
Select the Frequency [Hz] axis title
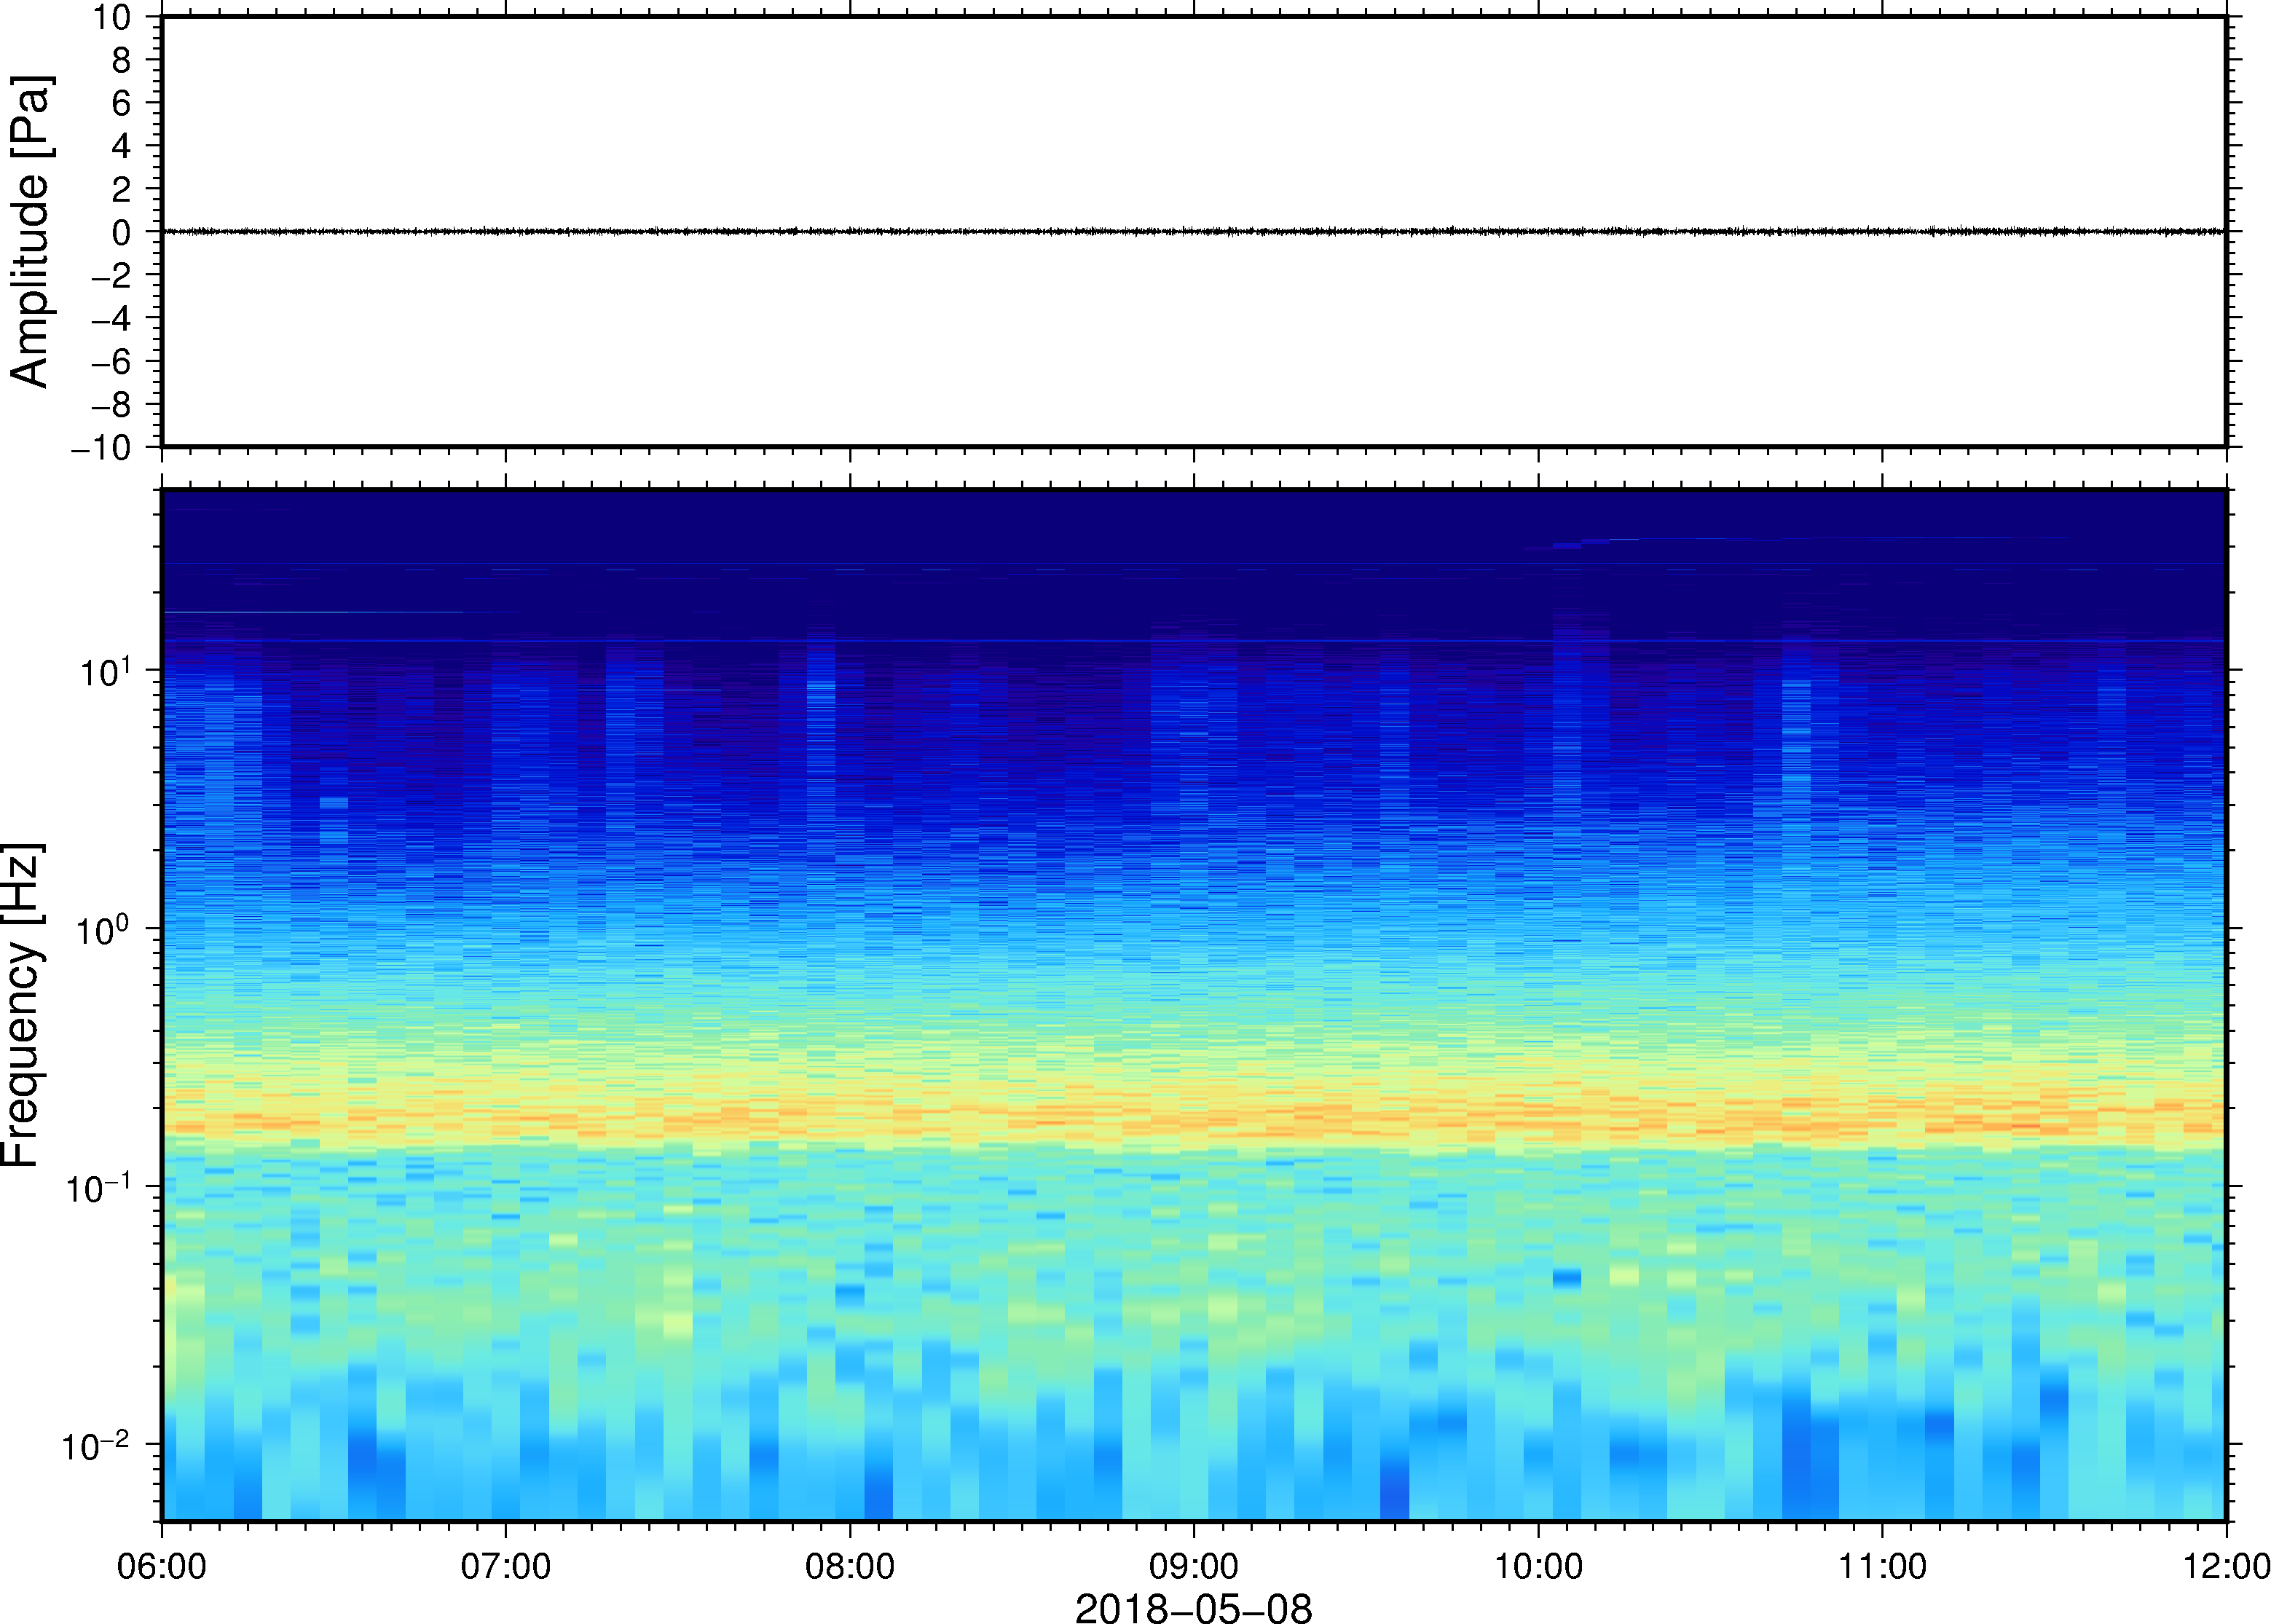[22, 1005]
